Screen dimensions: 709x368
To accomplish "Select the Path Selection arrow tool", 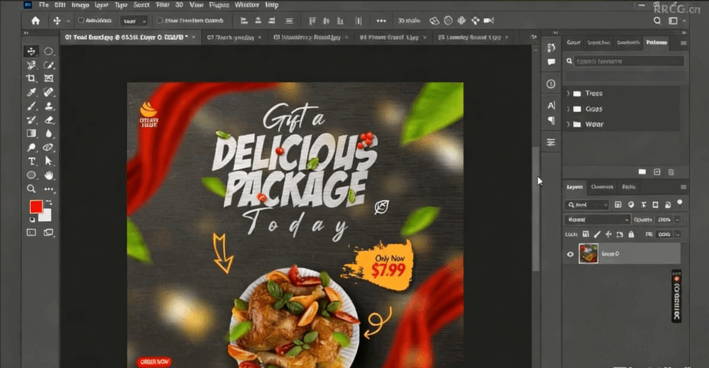I will pyautogui.click(x=48, y=161).
